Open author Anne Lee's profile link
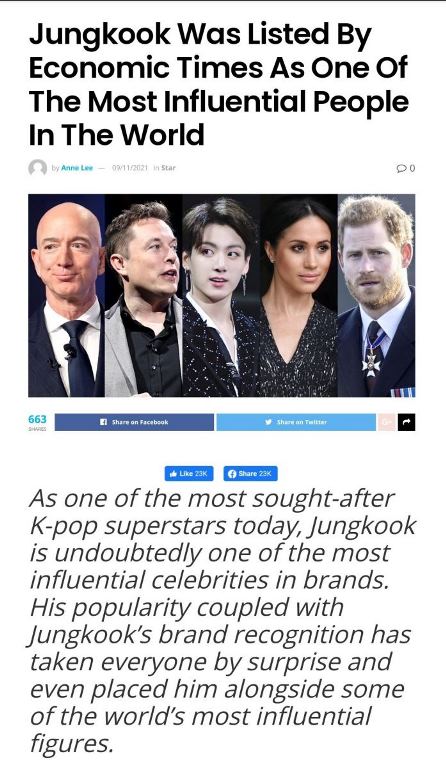This screenshot has width=446, height=768. pyautogui.click(x=77, y=168)
